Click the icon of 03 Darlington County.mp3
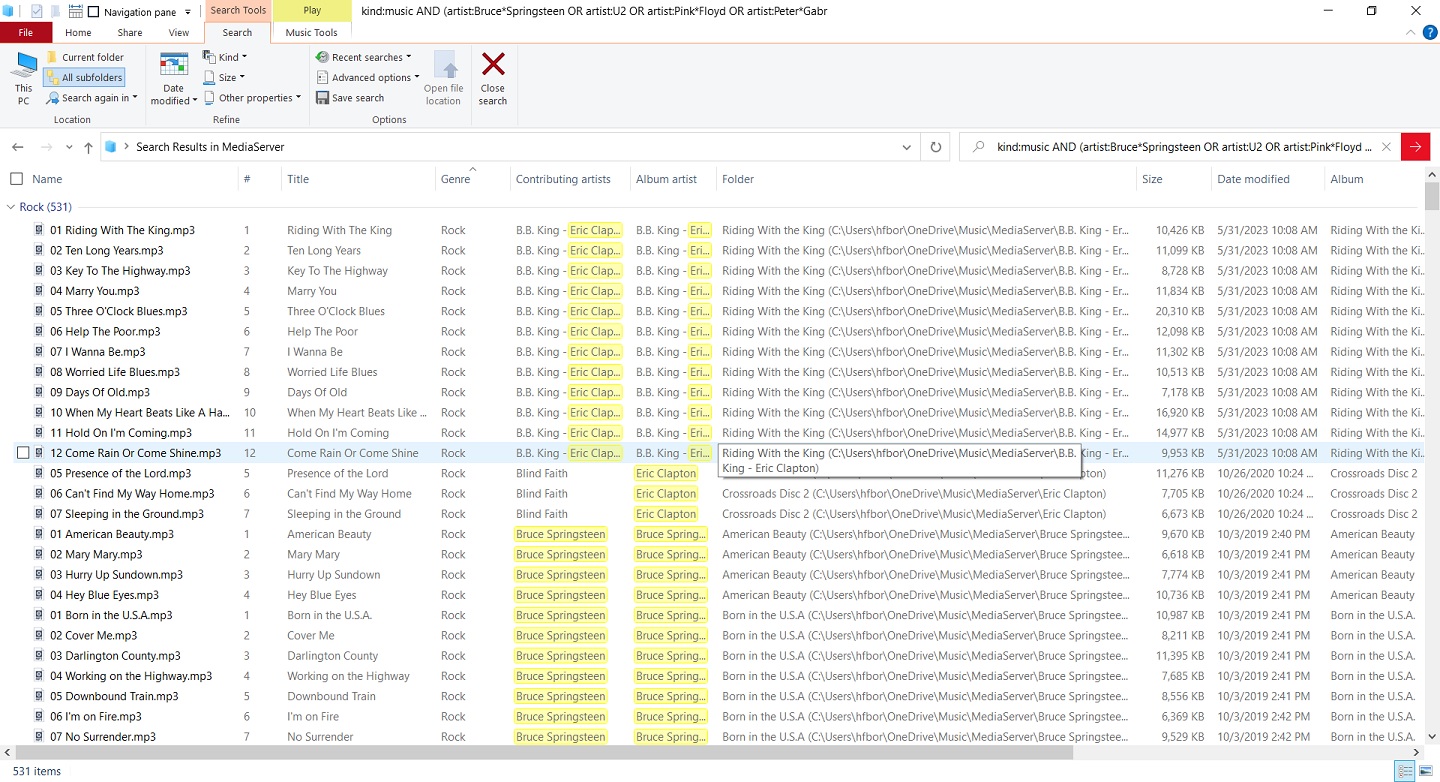Screen dimensions: 1440x782 (x=39, y=656)
